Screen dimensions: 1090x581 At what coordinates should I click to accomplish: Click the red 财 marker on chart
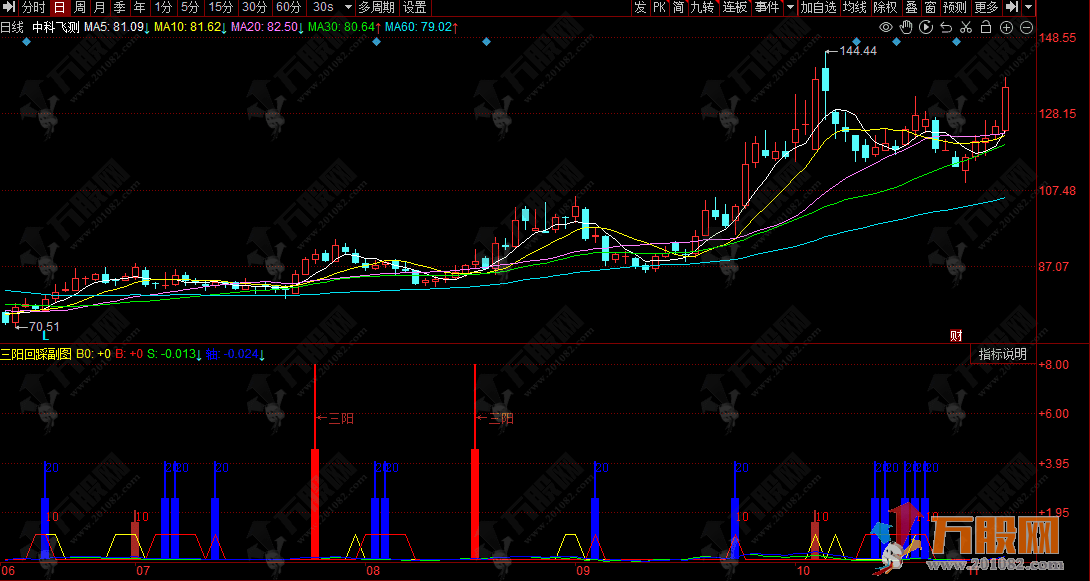955,335
